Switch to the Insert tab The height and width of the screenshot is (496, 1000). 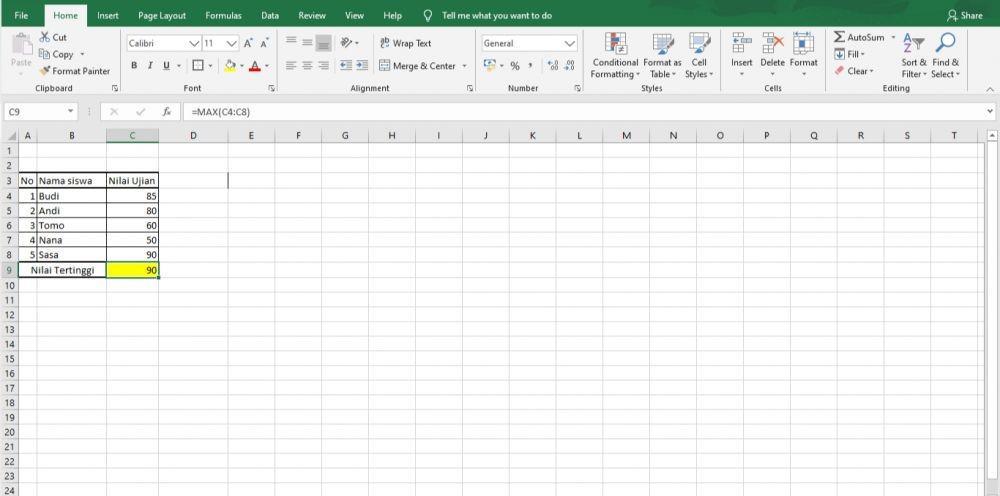coord(108,15)
